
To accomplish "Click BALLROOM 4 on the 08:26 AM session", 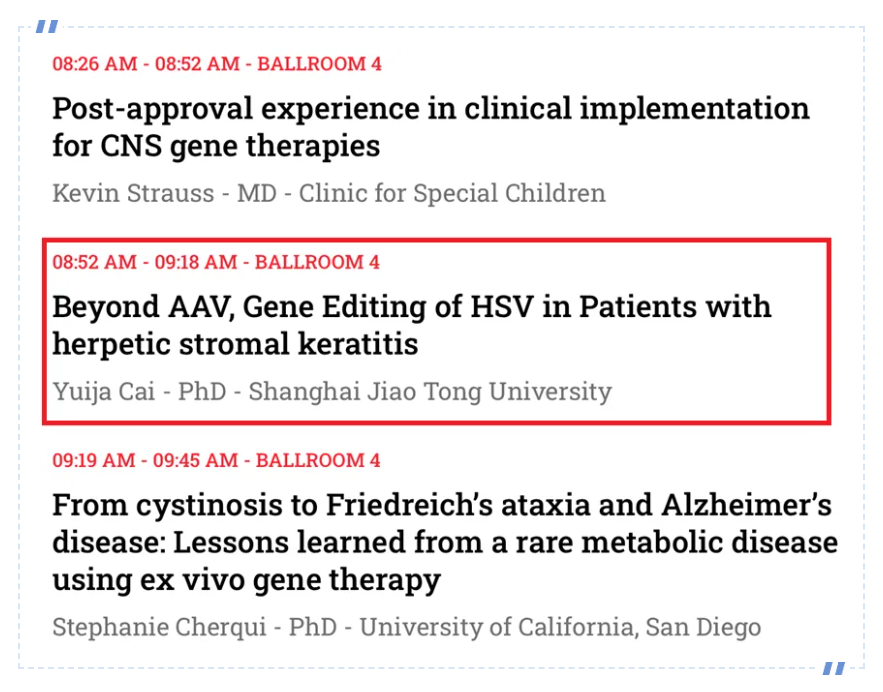I will click(x=320, y=64).
